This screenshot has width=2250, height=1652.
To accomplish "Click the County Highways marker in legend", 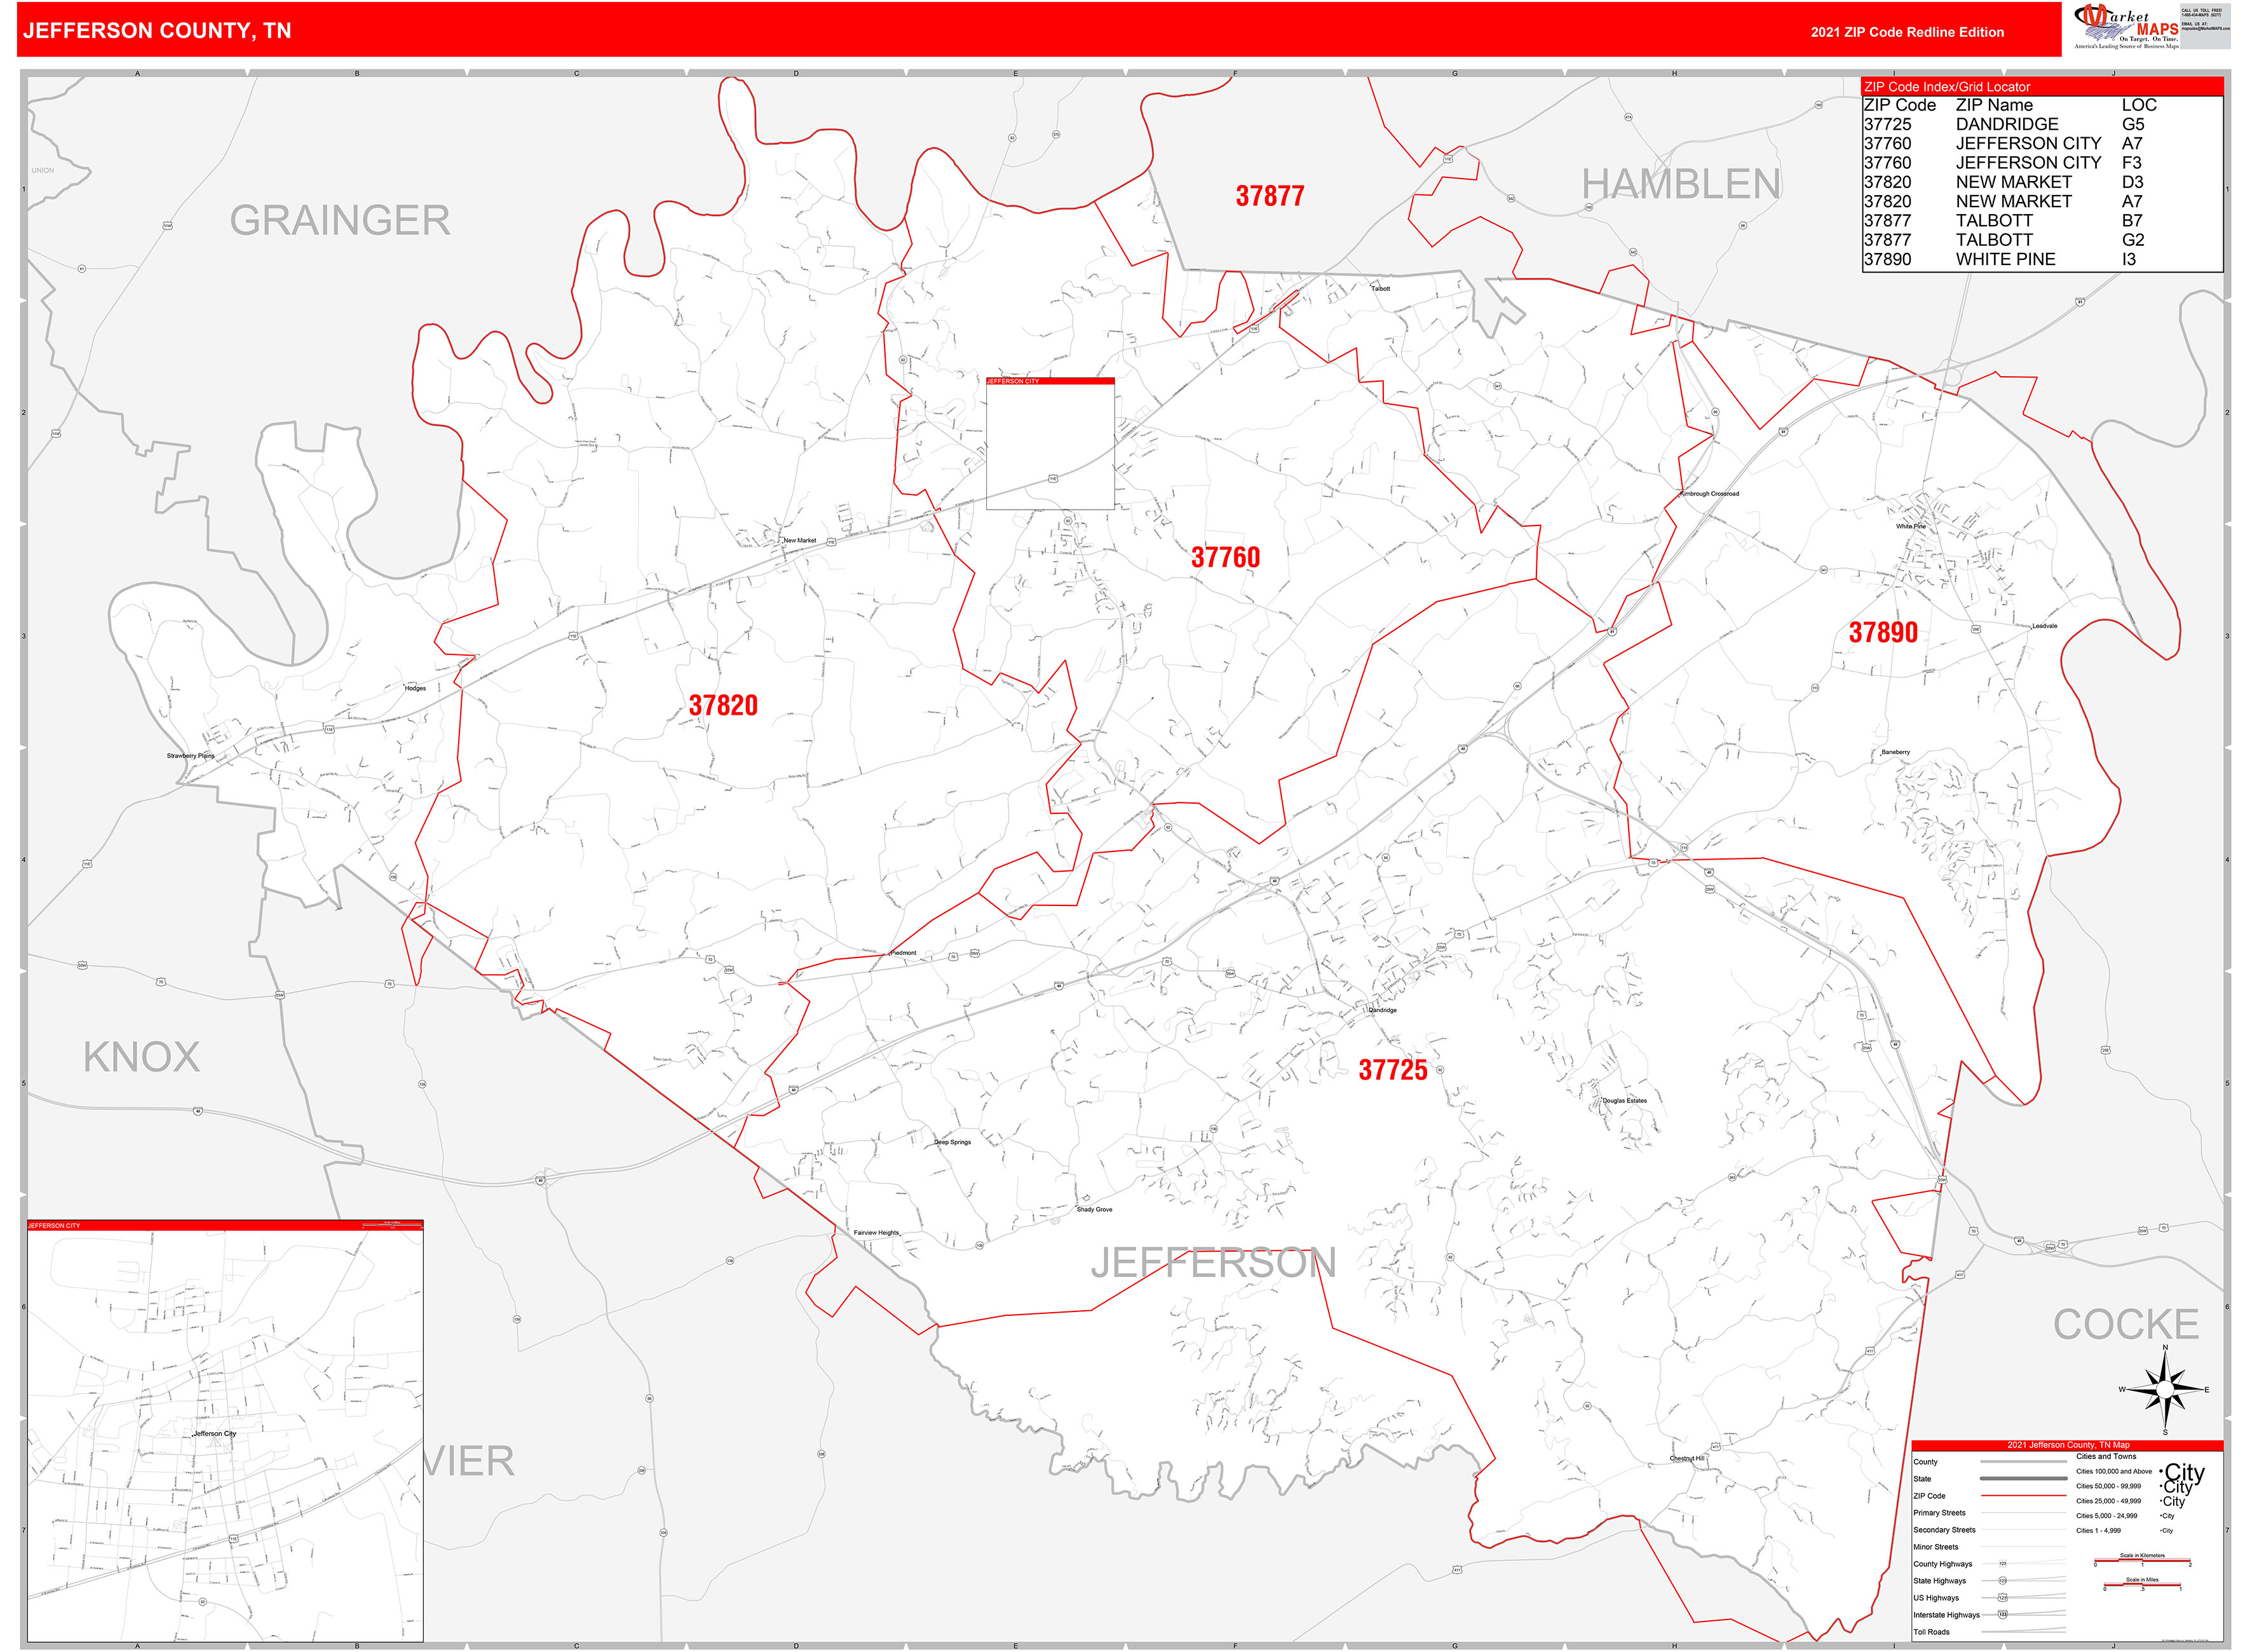I will tap(2003, 1564).
